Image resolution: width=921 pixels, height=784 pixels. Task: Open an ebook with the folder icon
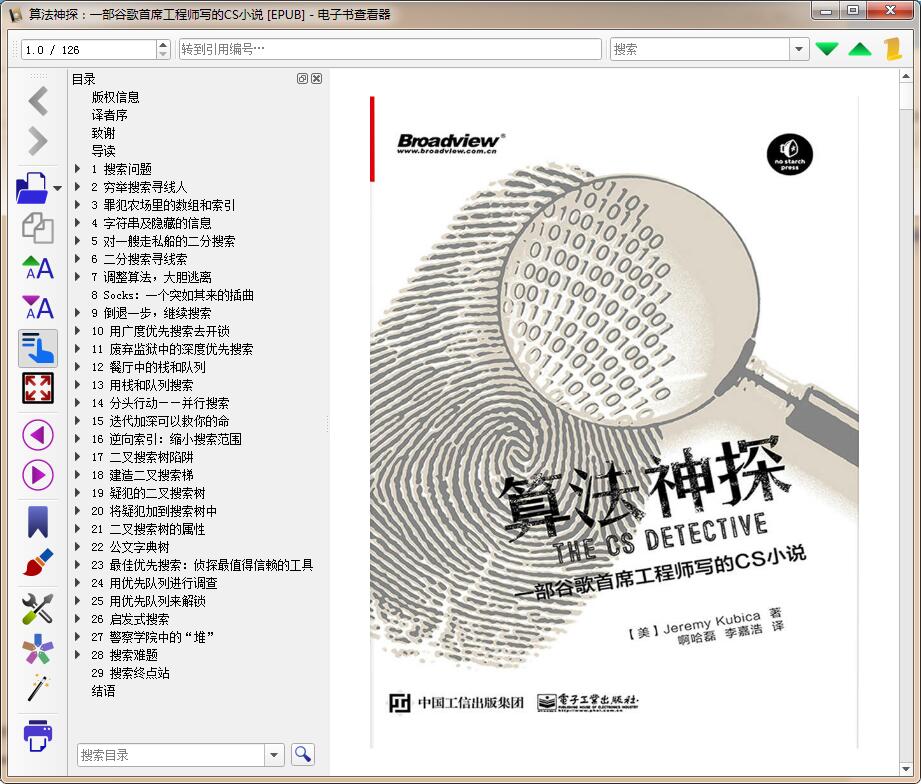32,188
